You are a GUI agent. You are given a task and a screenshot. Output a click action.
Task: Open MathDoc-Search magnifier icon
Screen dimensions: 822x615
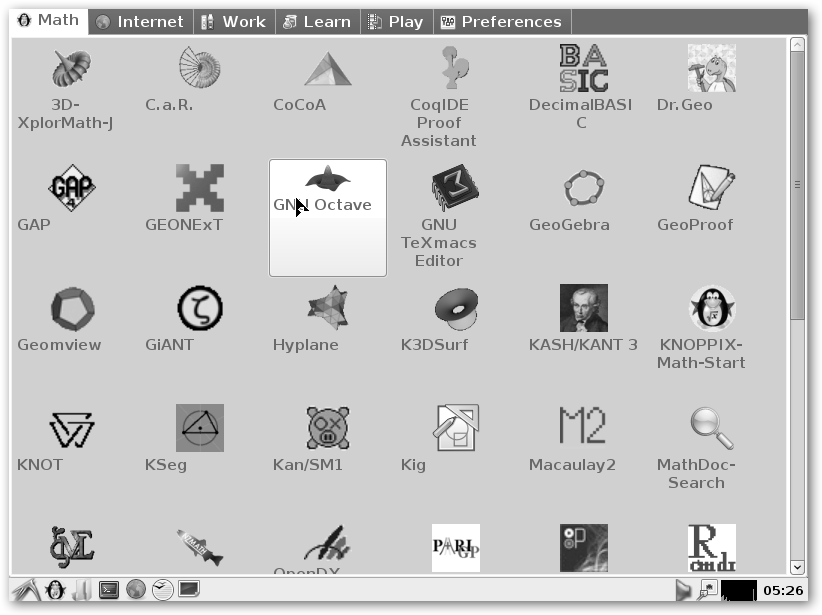click(x=711, y=428)
